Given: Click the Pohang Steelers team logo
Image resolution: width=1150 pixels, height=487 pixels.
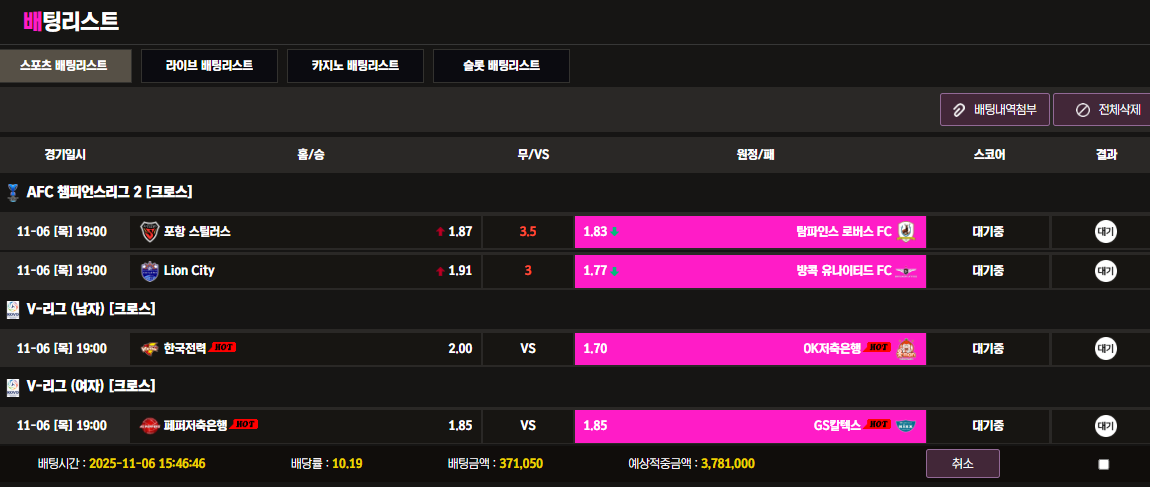Looking at the screenshot, I should (150, 231).
